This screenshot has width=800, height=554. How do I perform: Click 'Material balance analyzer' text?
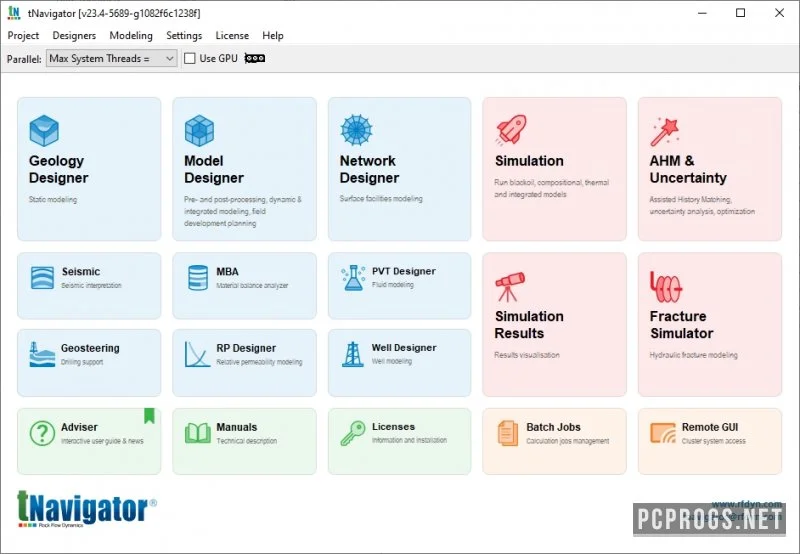click(252, 285)
